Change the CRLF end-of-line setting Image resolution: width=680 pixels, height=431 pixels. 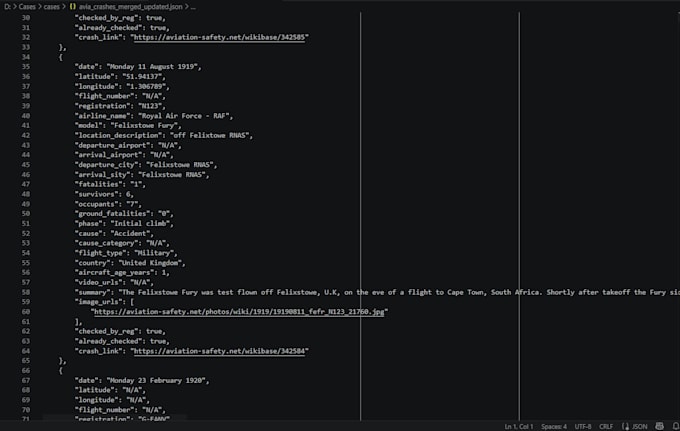click(606, 427)
